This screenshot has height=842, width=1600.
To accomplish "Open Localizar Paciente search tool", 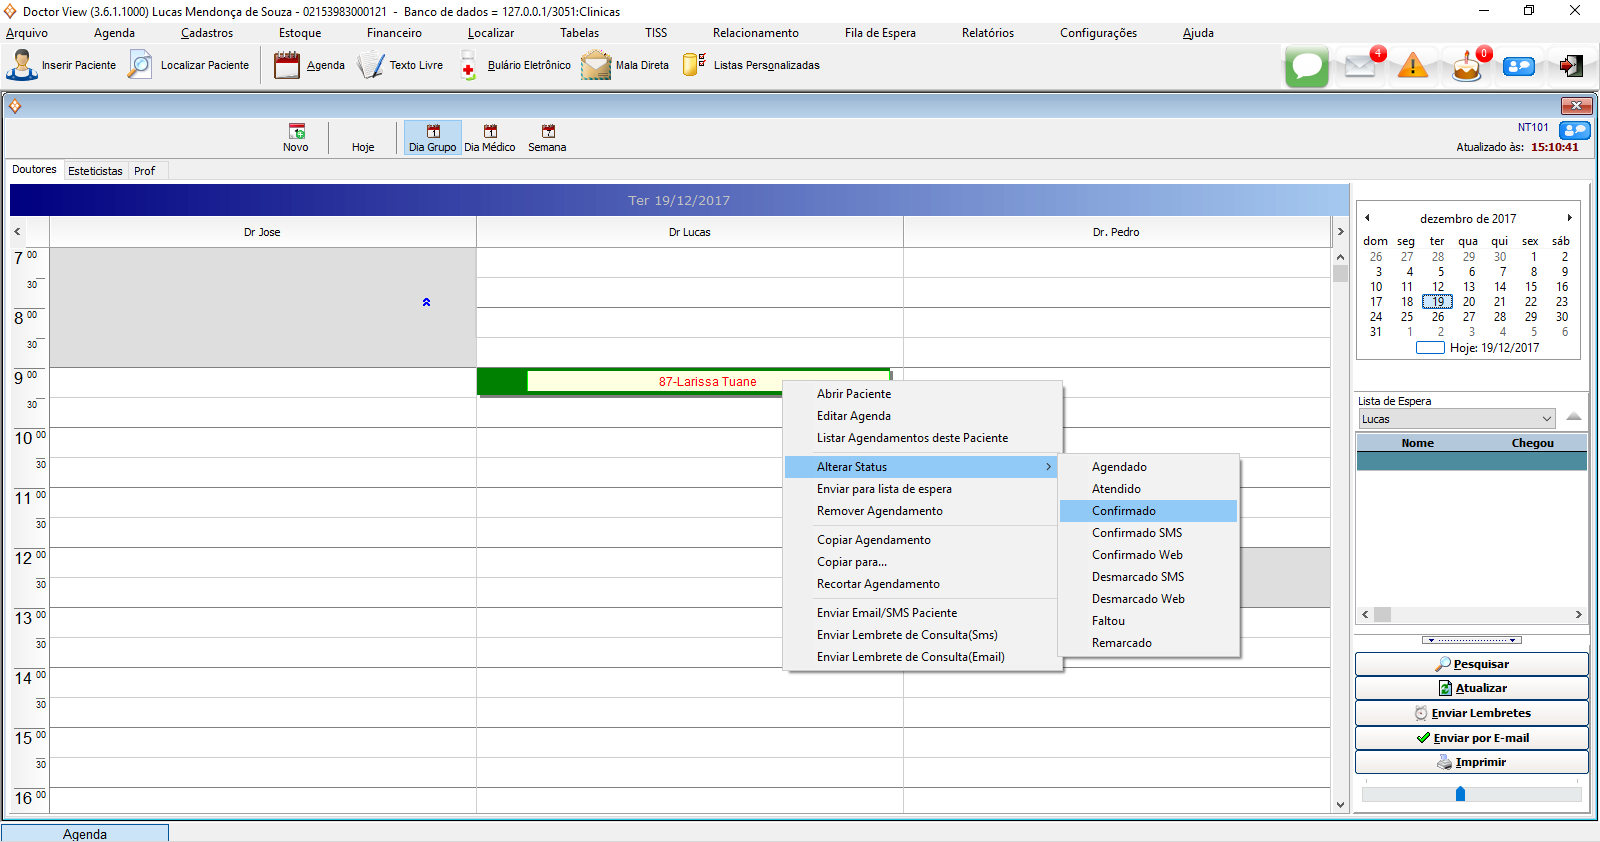I will (141, 65).
